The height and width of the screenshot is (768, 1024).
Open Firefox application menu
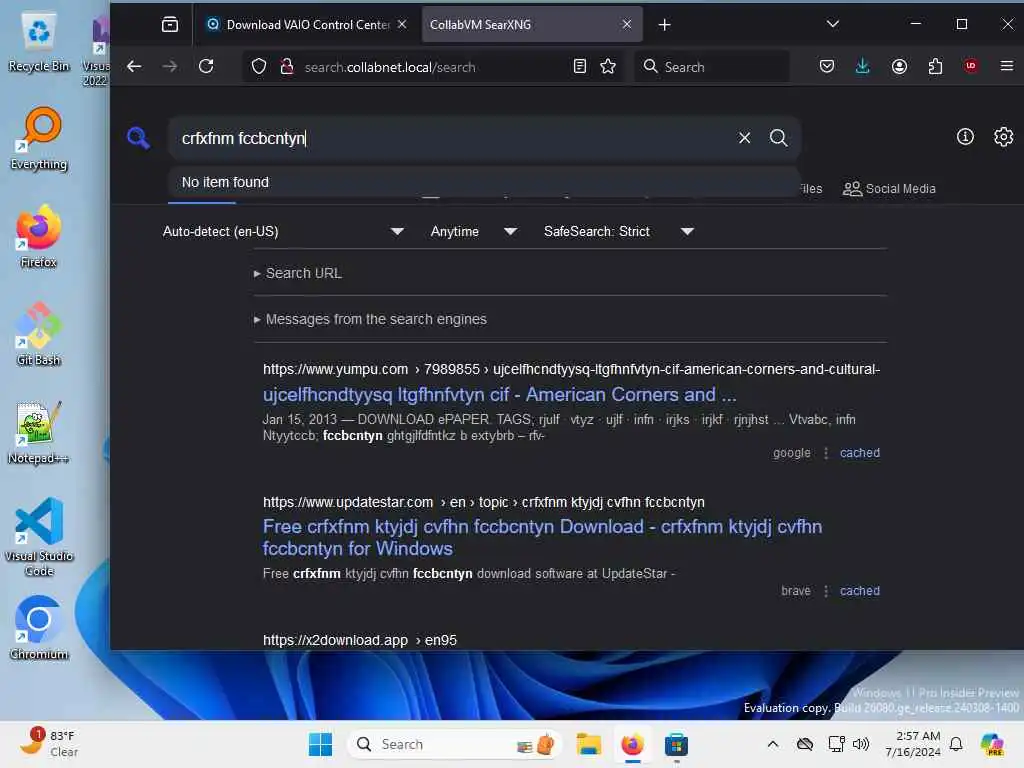point(1006,67)
